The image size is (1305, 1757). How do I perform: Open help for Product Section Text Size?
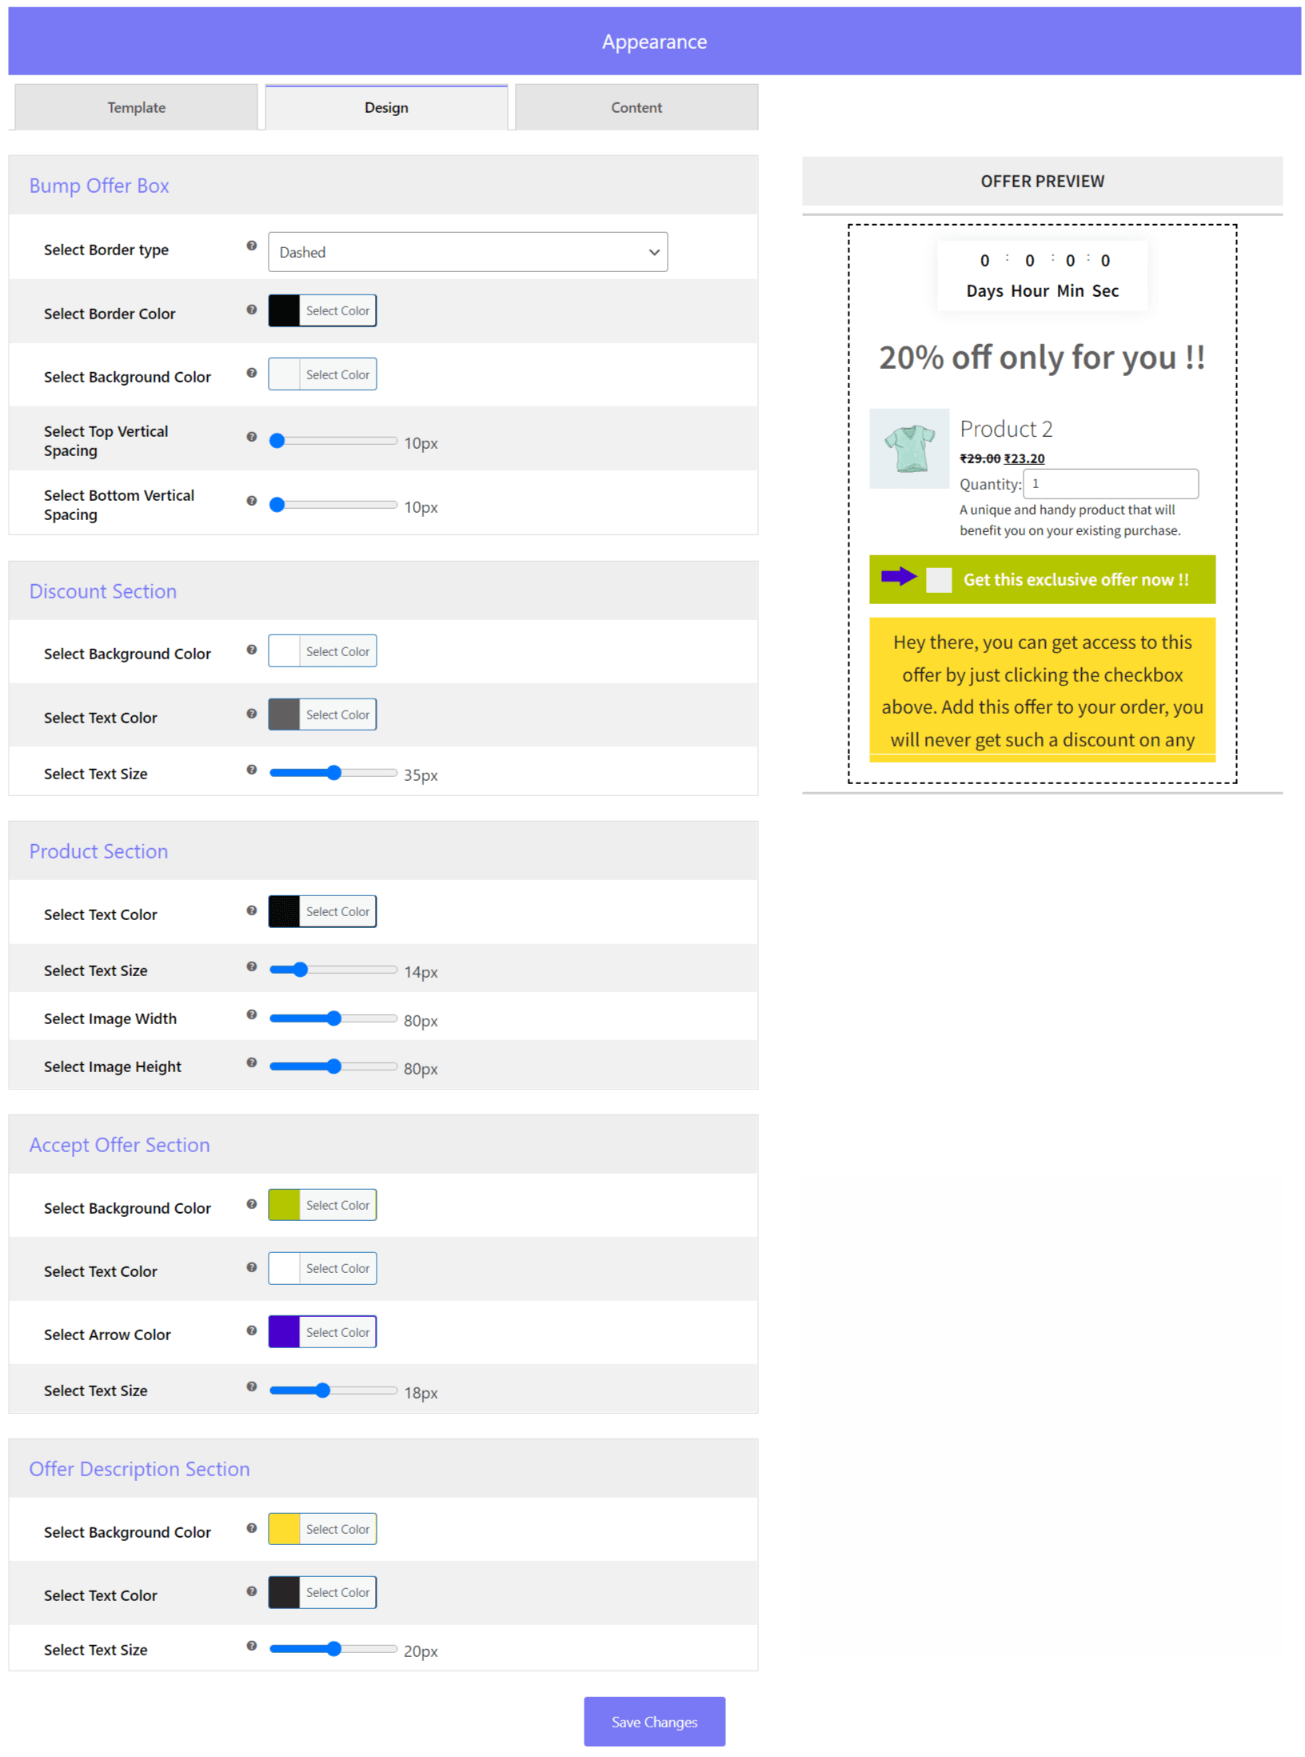tap(252, 967)
